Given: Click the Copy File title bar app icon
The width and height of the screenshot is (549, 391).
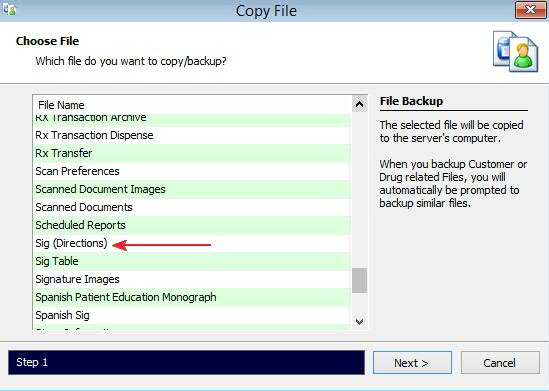Looking at the screenshot, I should coord(9,9).
